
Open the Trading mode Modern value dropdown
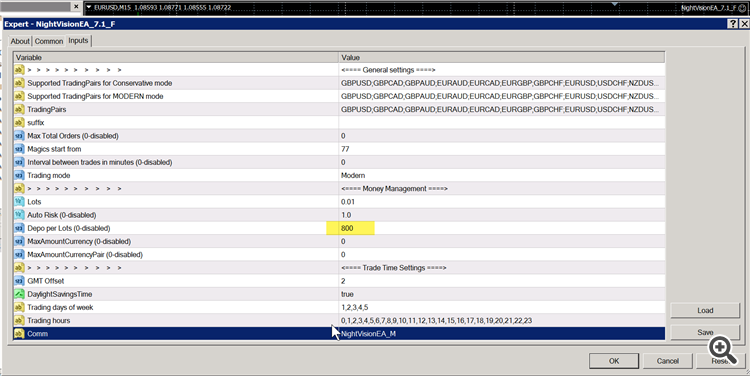(x=502, y=176)
